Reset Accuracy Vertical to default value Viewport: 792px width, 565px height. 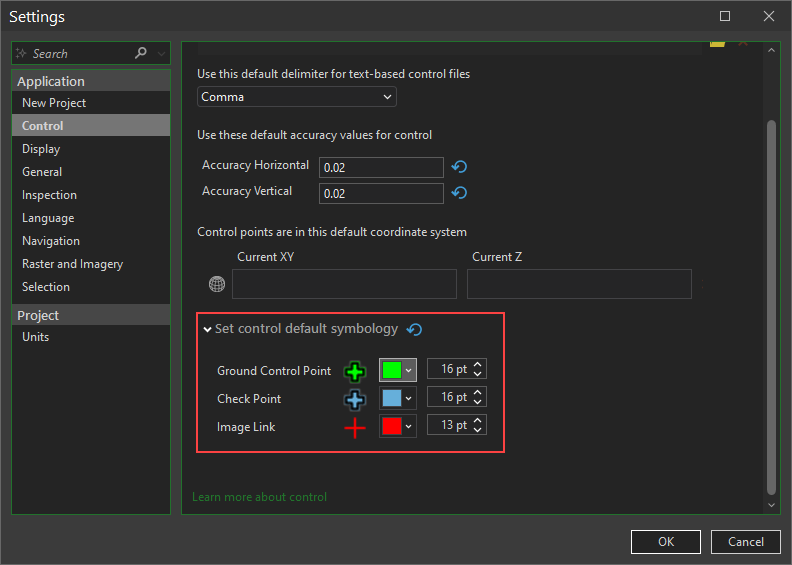(x=459, y=193)
